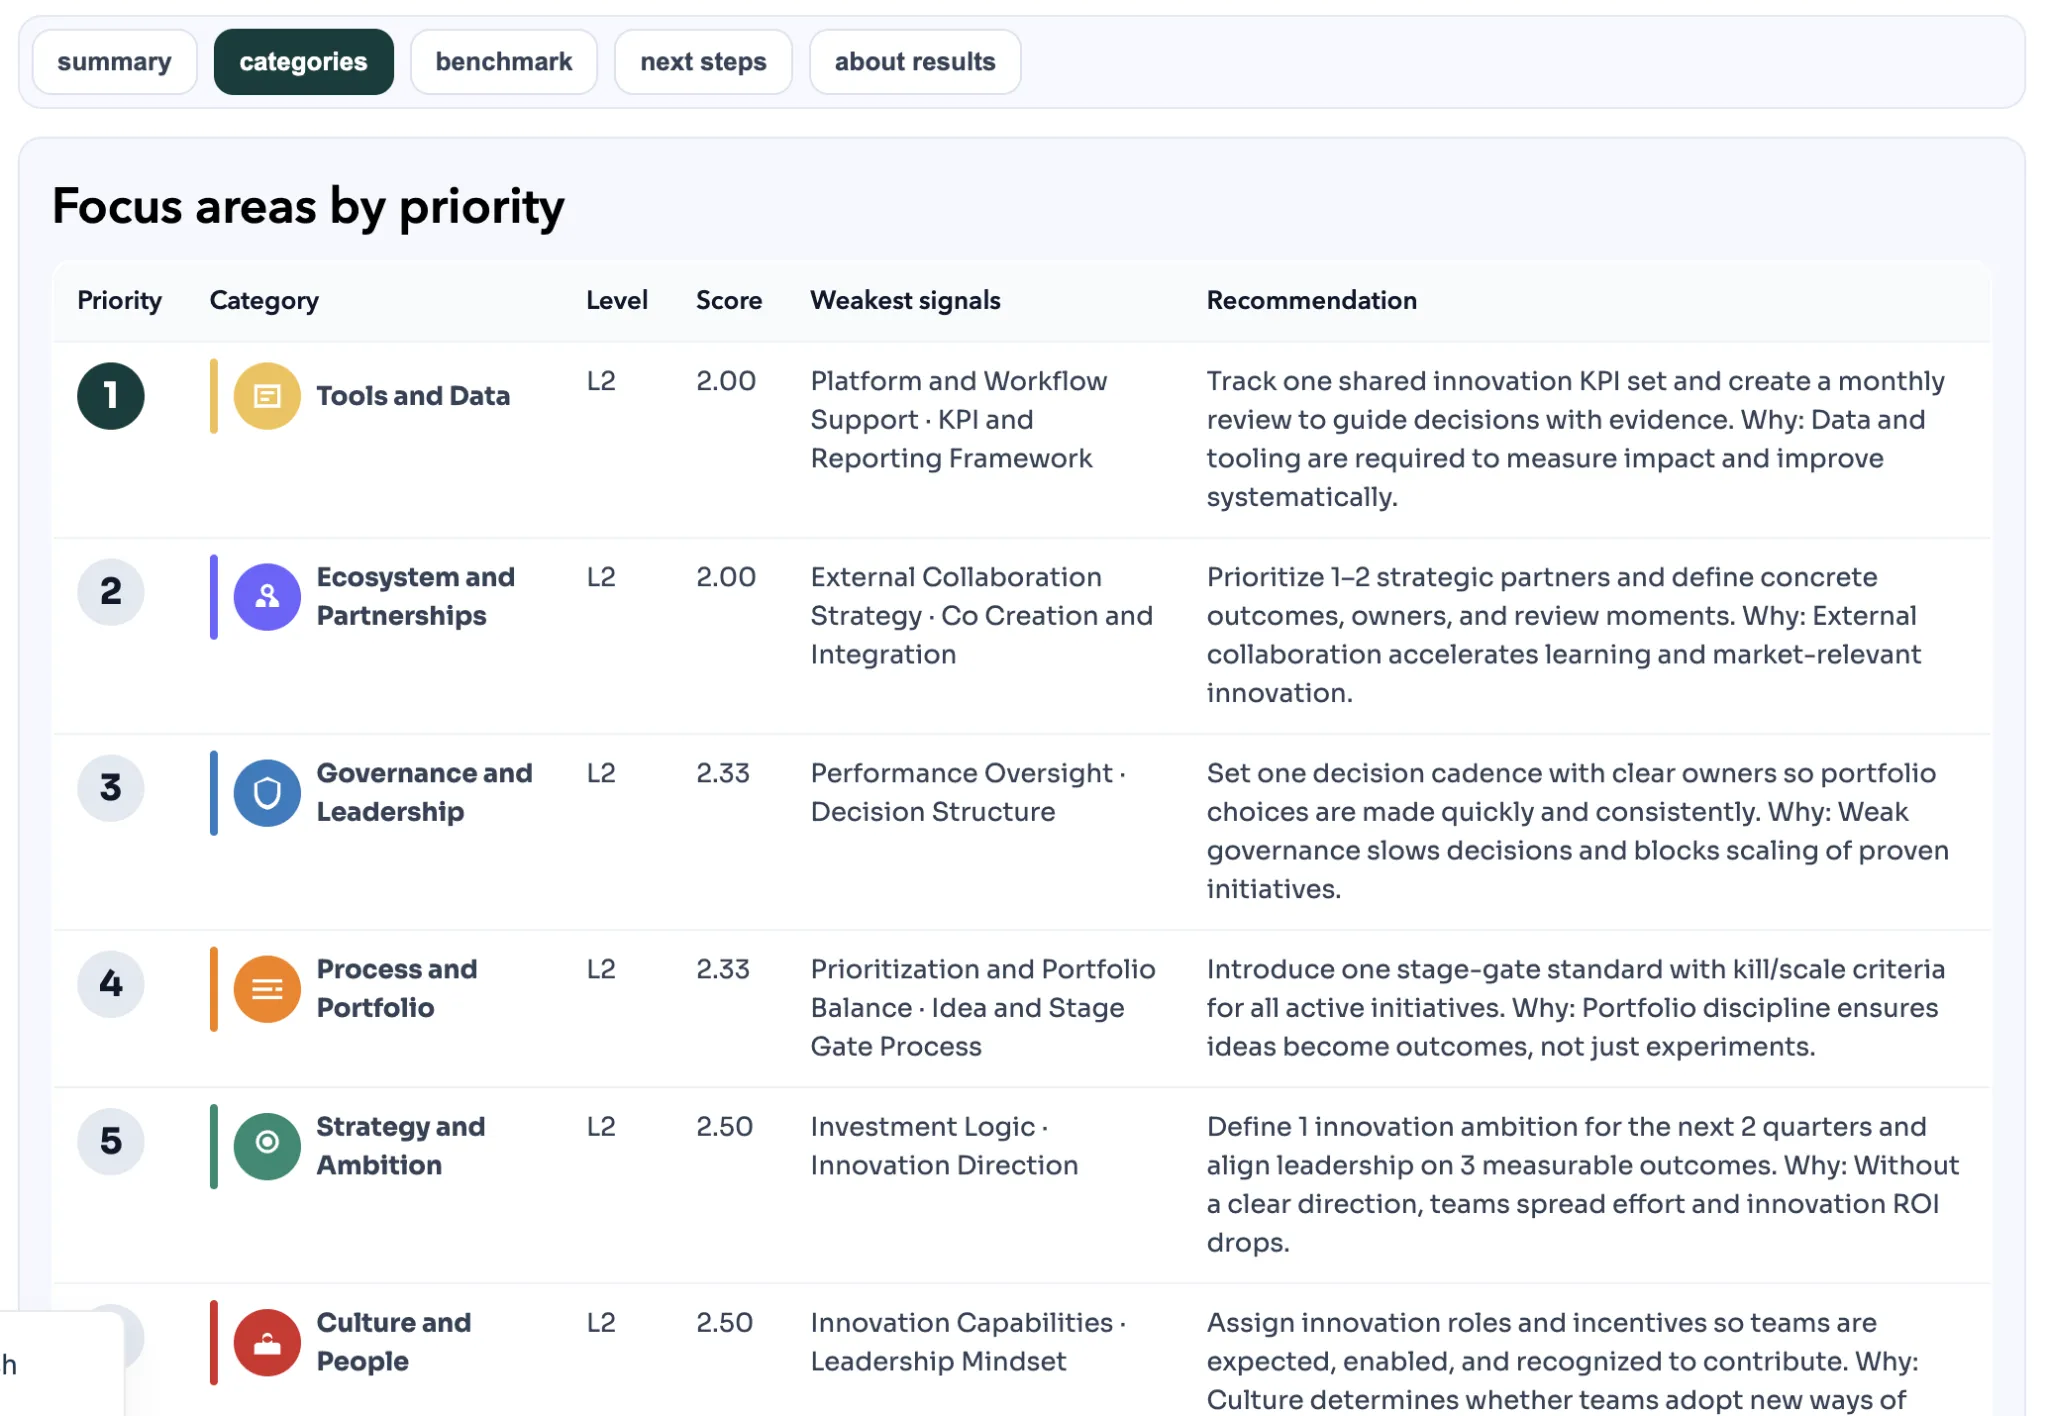Select the priority 5 badge
Screen dimensions: 2048x1416
pos(111,1141)
